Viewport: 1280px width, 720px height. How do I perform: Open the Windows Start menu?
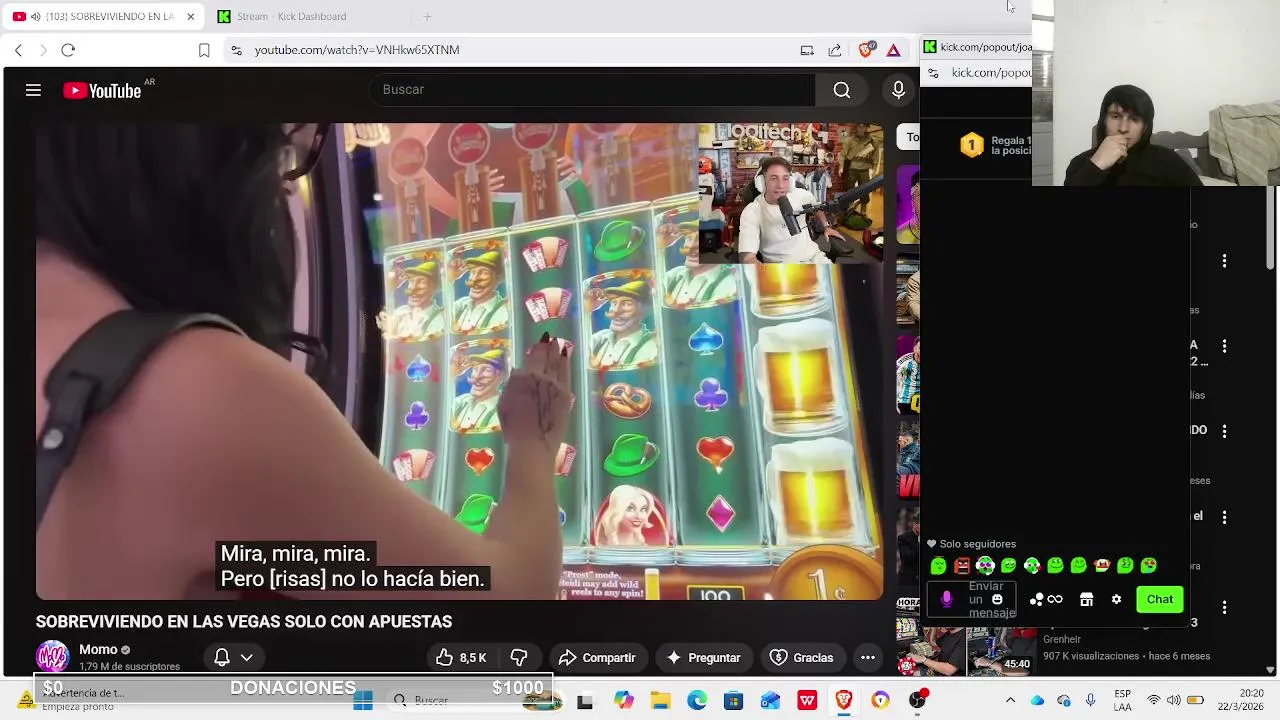pos(363,701)
